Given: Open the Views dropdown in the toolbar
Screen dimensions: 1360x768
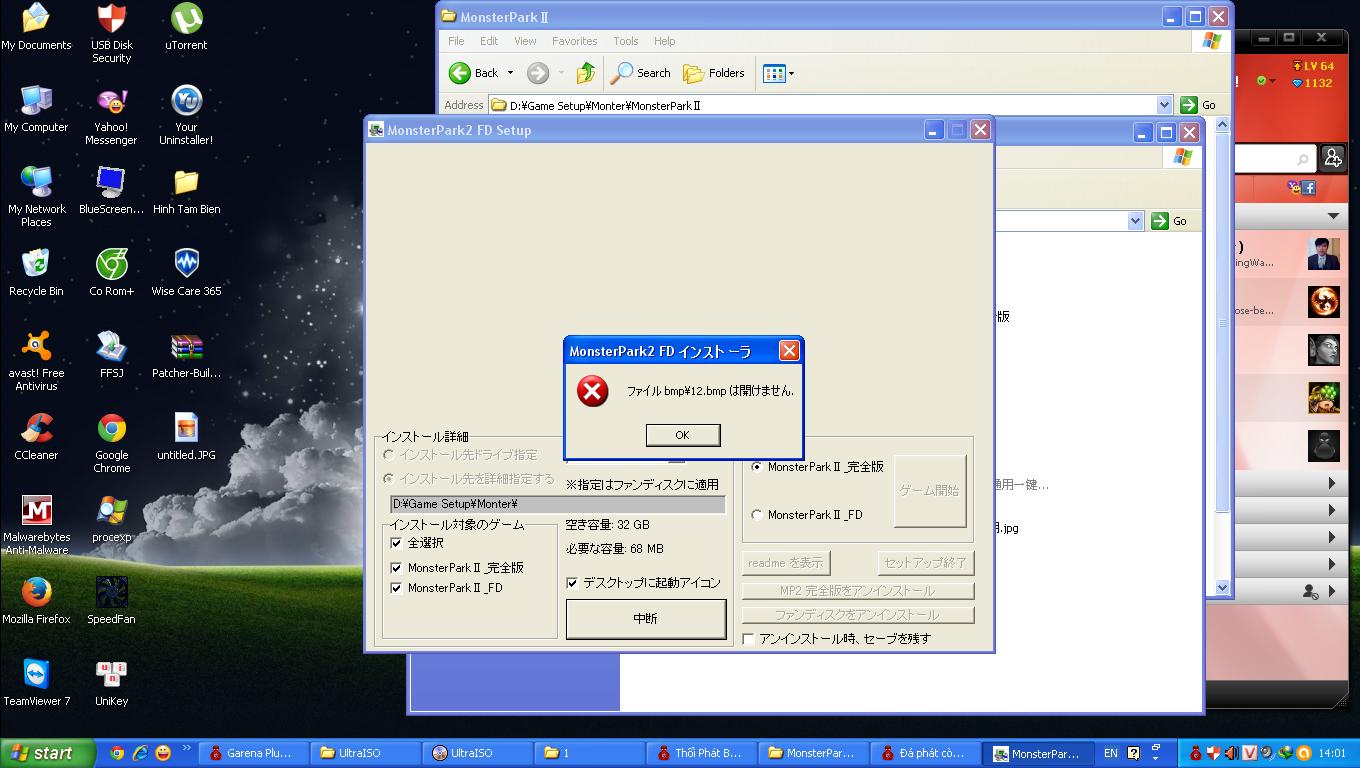Looking at the screenshot, I should 791,73.
